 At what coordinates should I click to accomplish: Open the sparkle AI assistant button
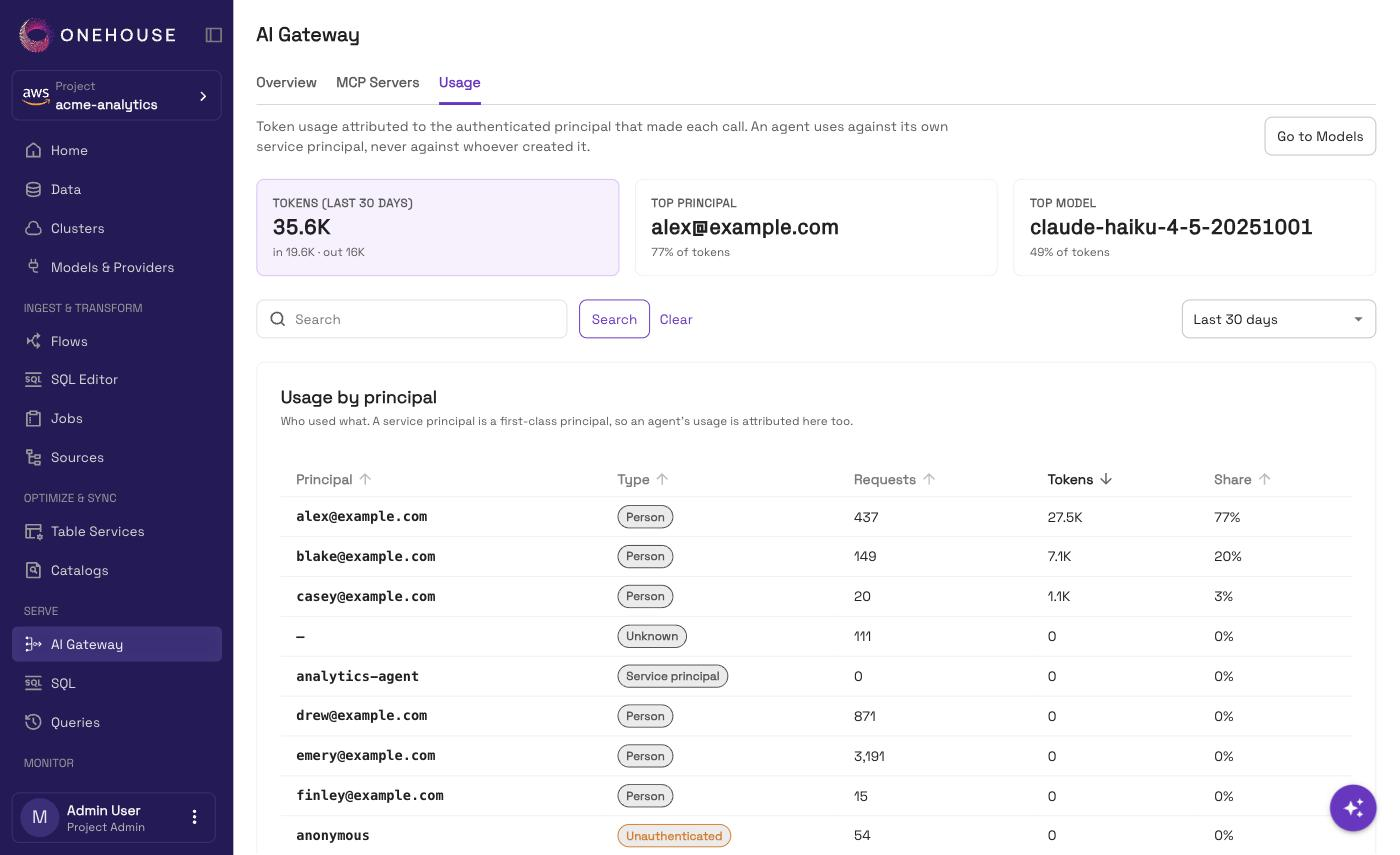tap(1353, 807)
